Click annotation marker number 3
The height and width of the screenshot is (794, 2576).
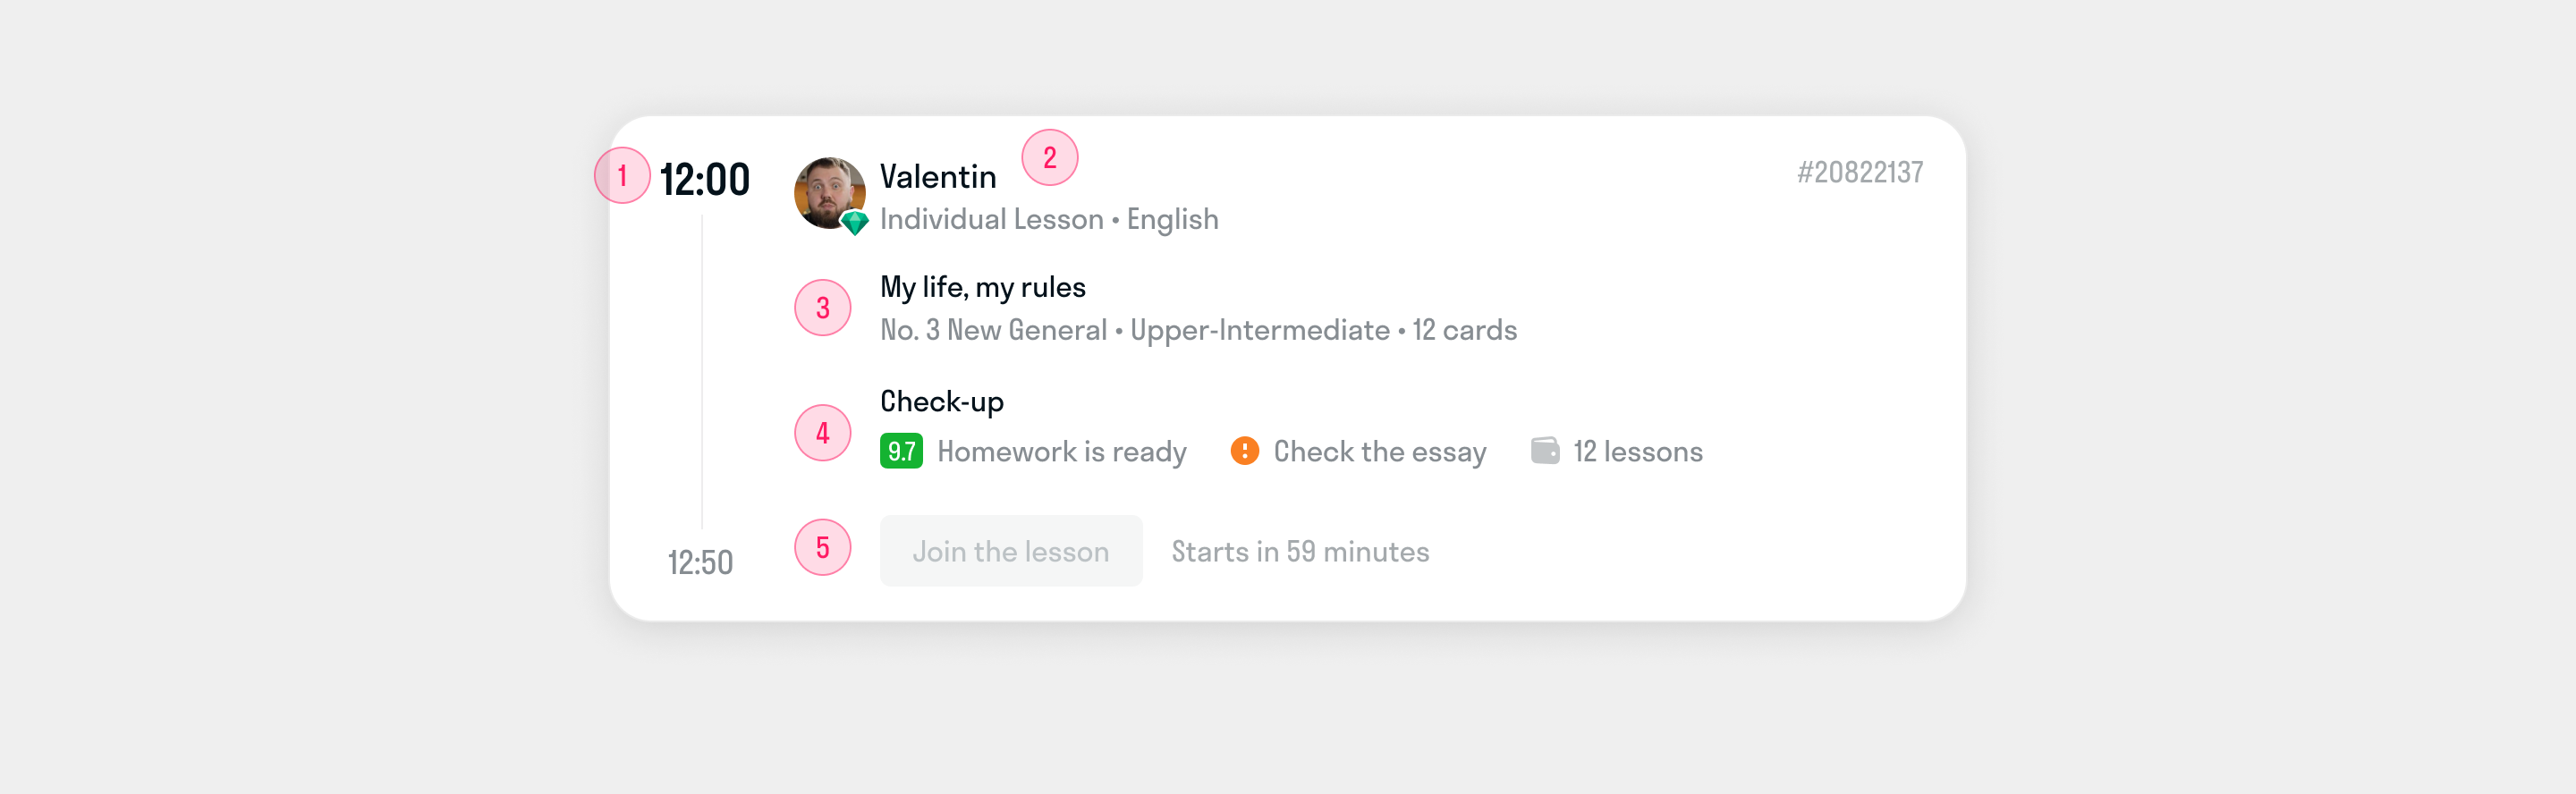[x=822, y=308]
